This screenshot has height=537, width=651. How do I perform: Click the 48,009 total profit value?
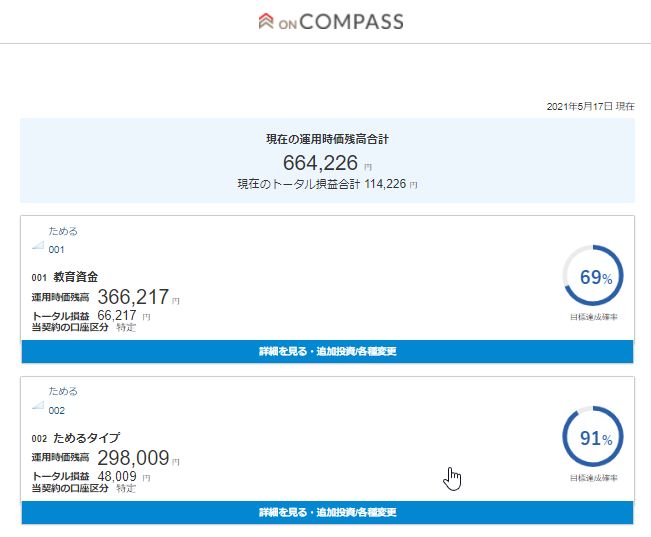[x=117, y=476]
